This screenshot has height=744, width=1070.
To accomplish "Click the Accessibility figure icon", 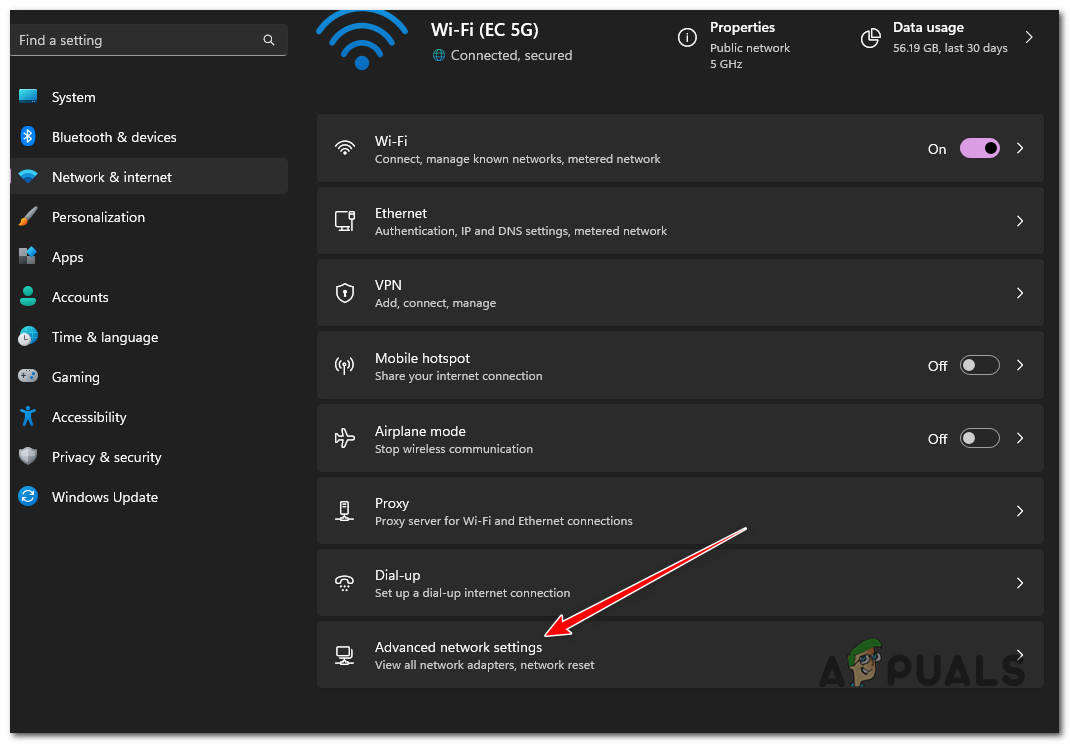I will point(28,416).
